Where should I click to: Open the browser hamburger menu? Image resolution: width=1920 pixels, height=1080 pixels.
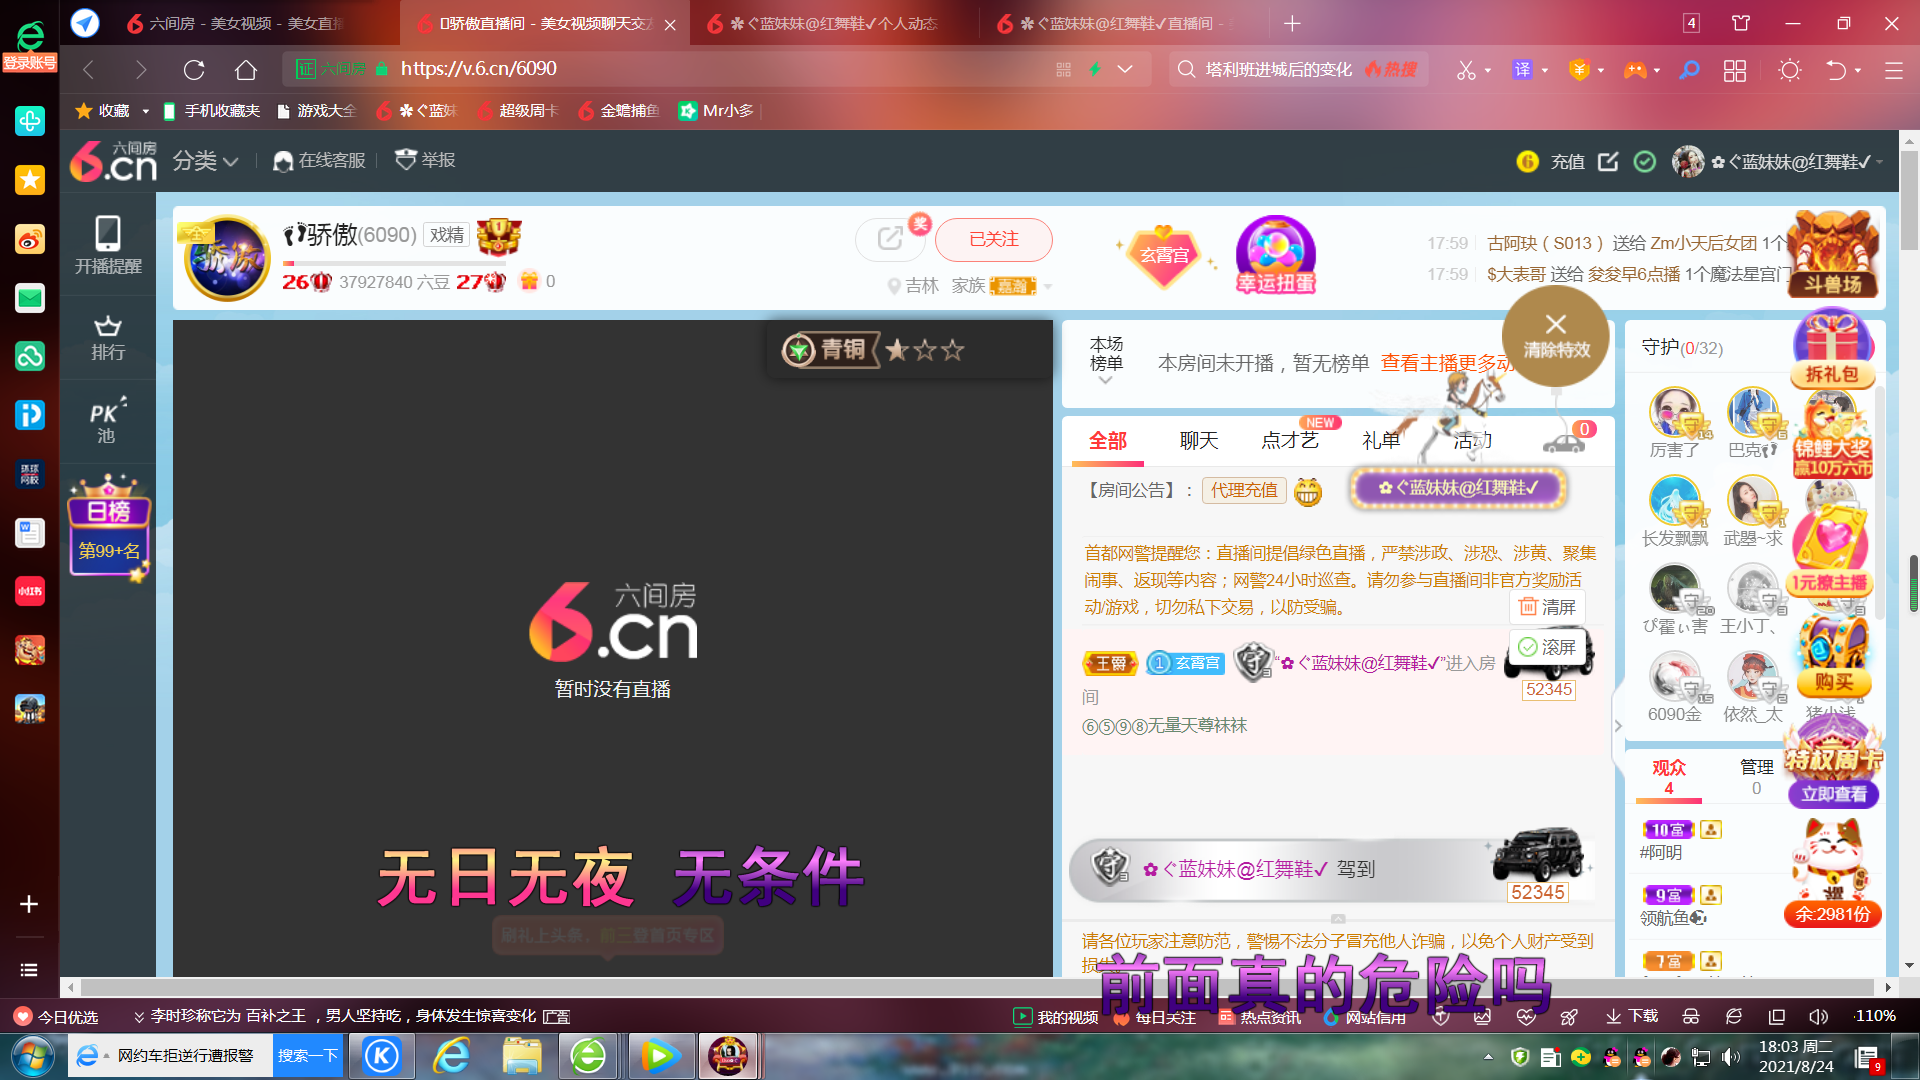point(1893,70)
